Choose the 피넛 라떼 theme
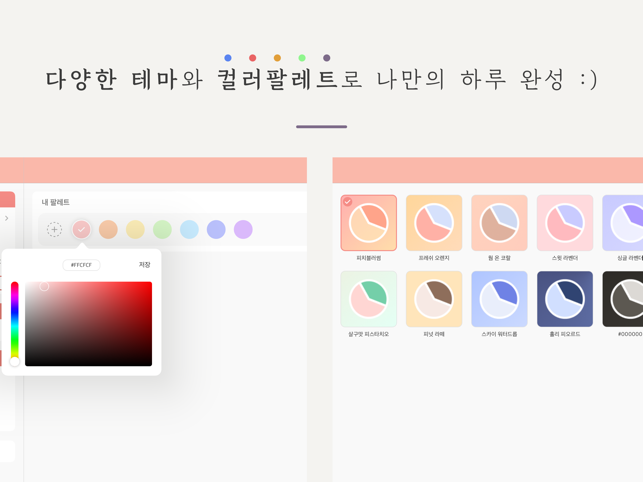The height and width of the screenshot is (482, 643). (x=434, y=299)
